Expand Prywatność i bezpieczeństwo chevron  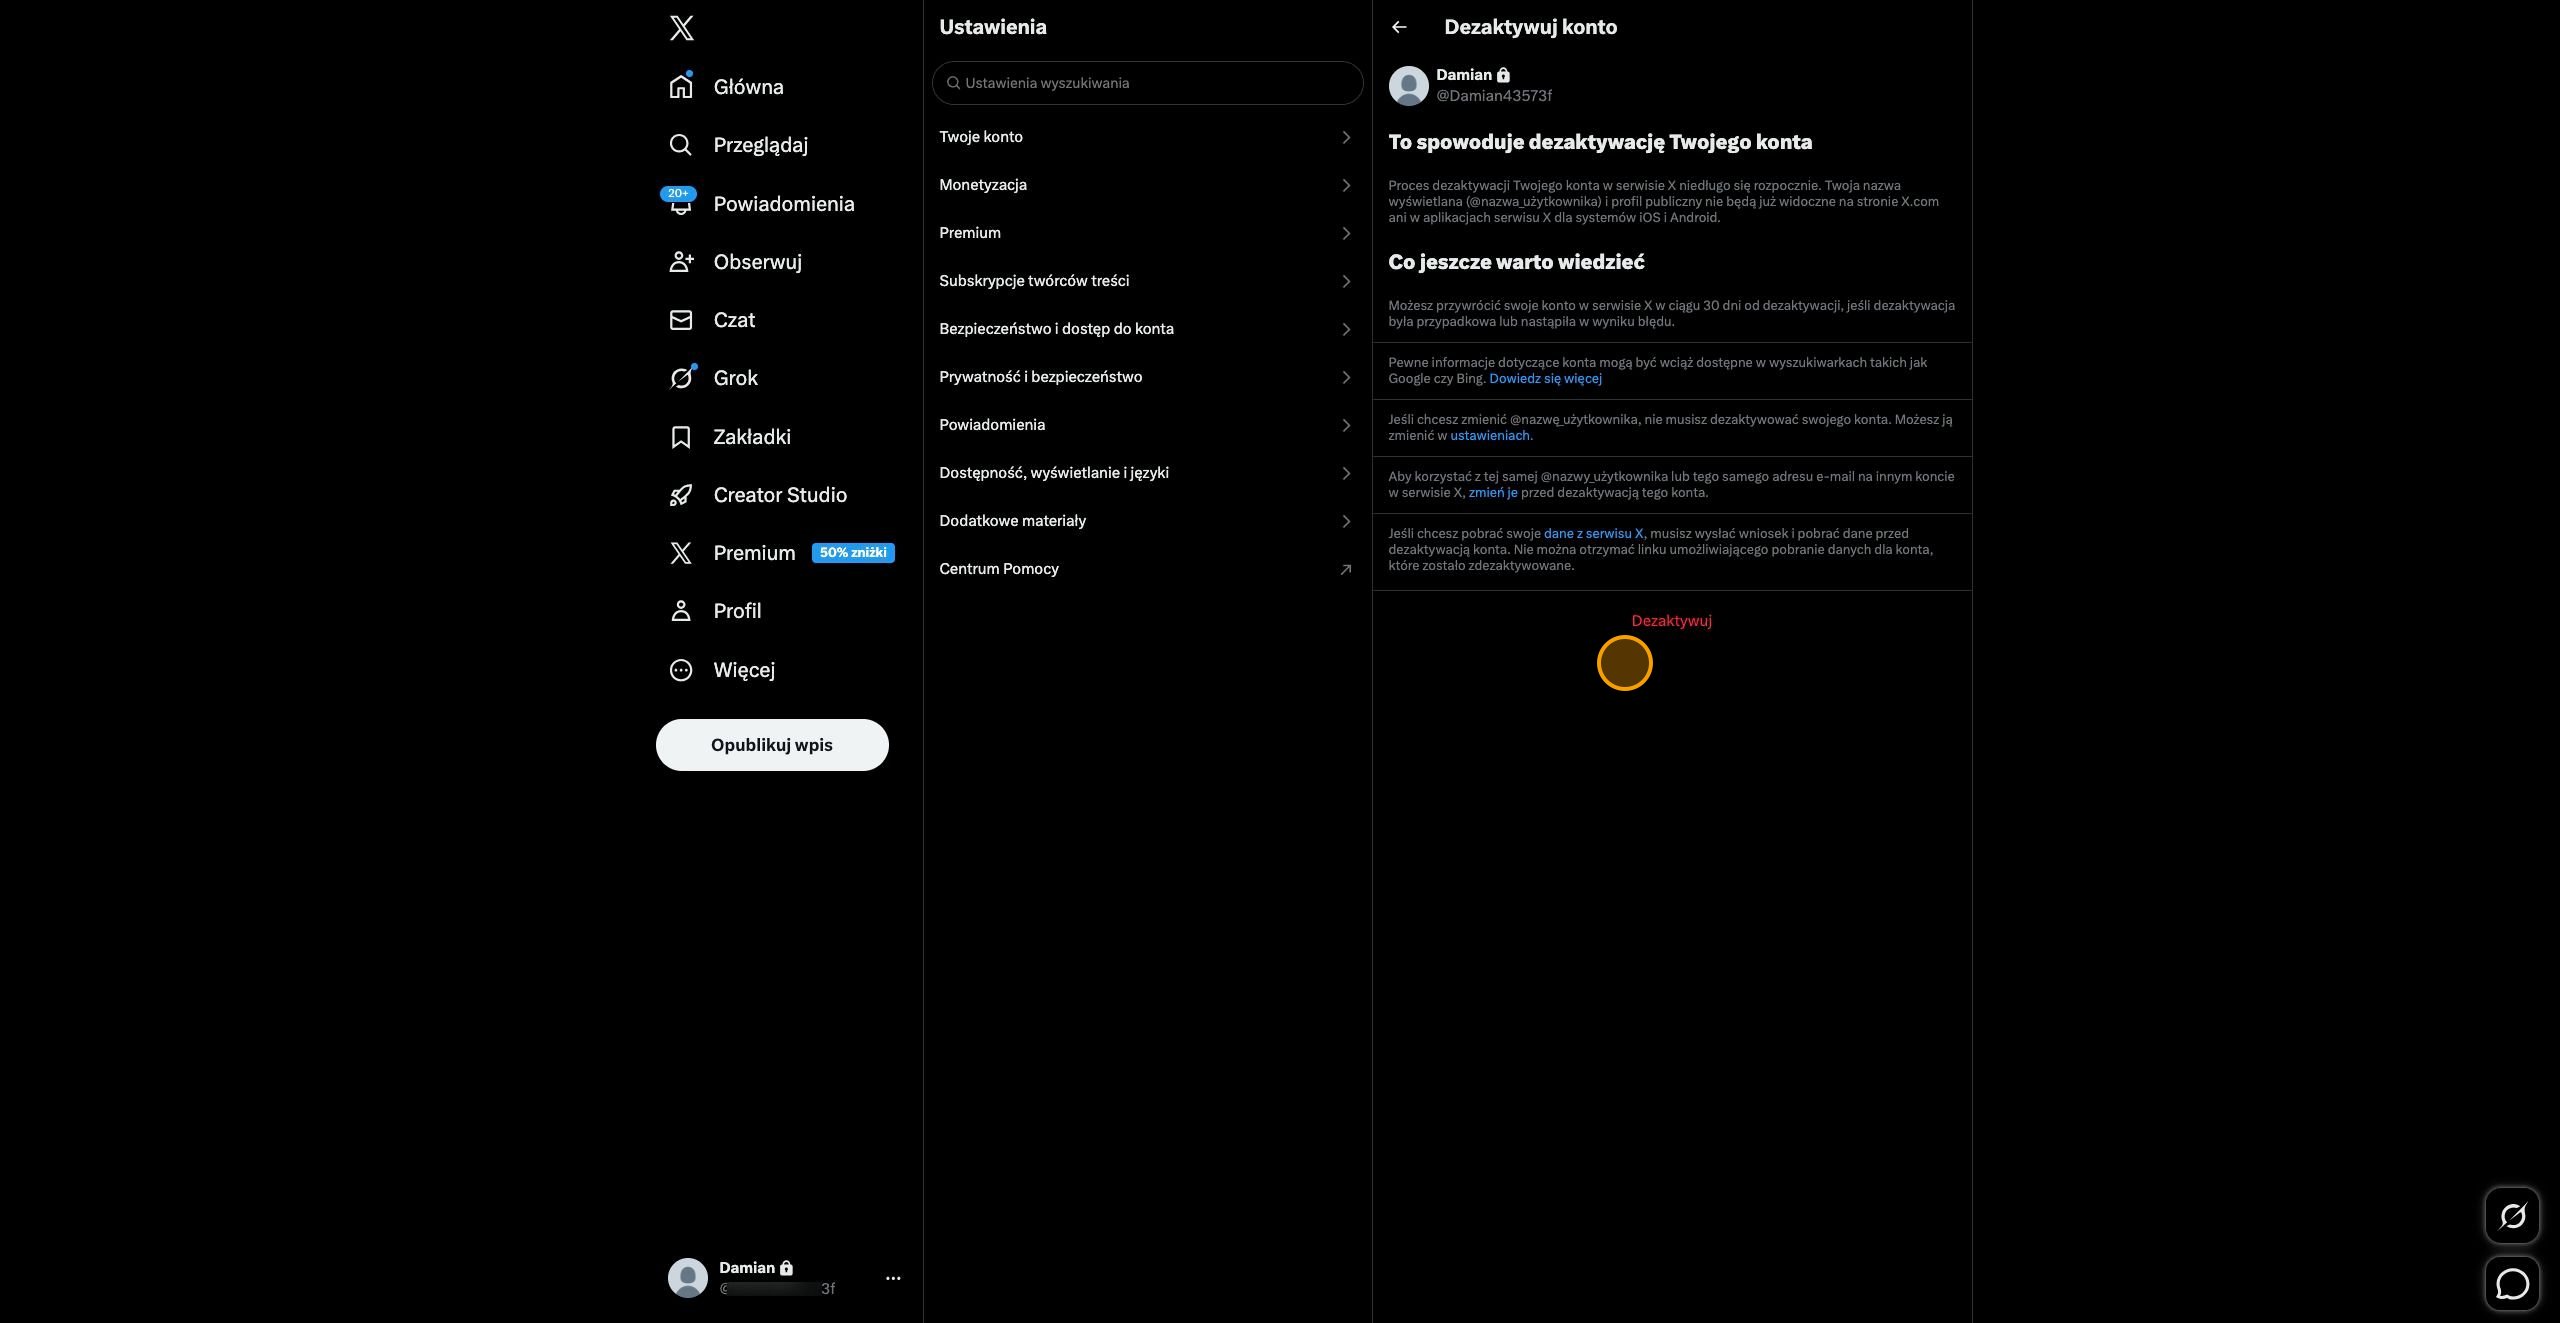[x=1346, y=377]
